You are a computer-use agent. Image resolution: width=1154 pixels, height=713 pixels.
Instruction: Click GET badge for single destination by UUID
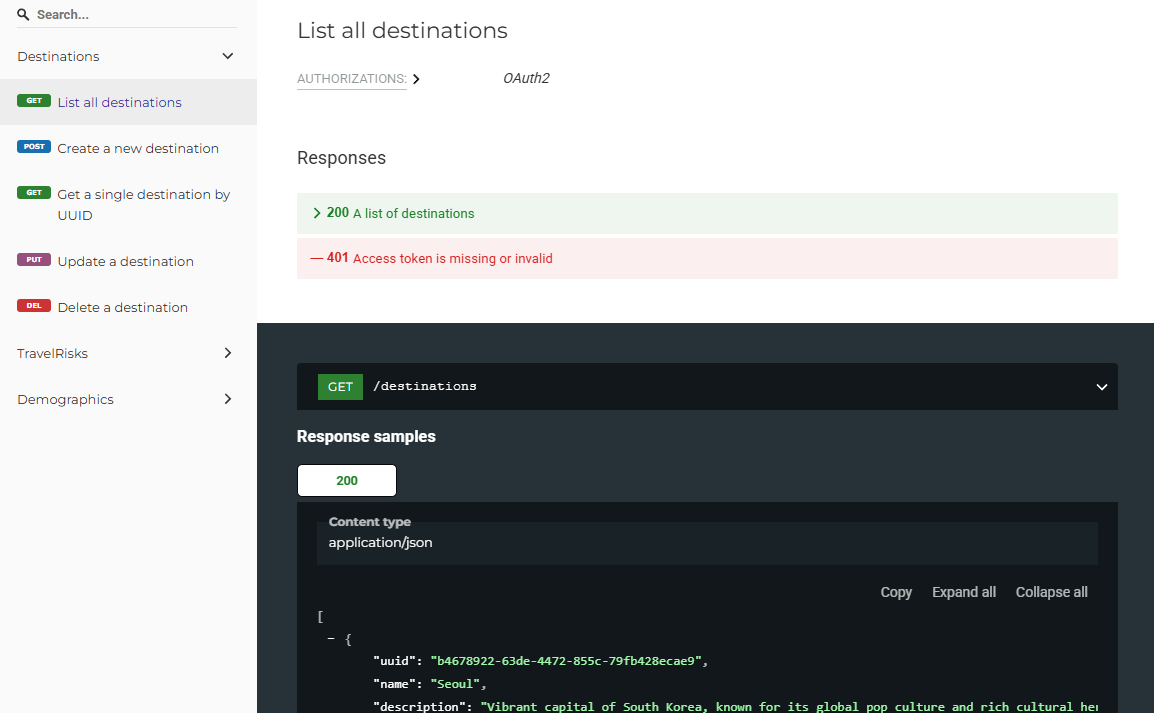(34, 193)
